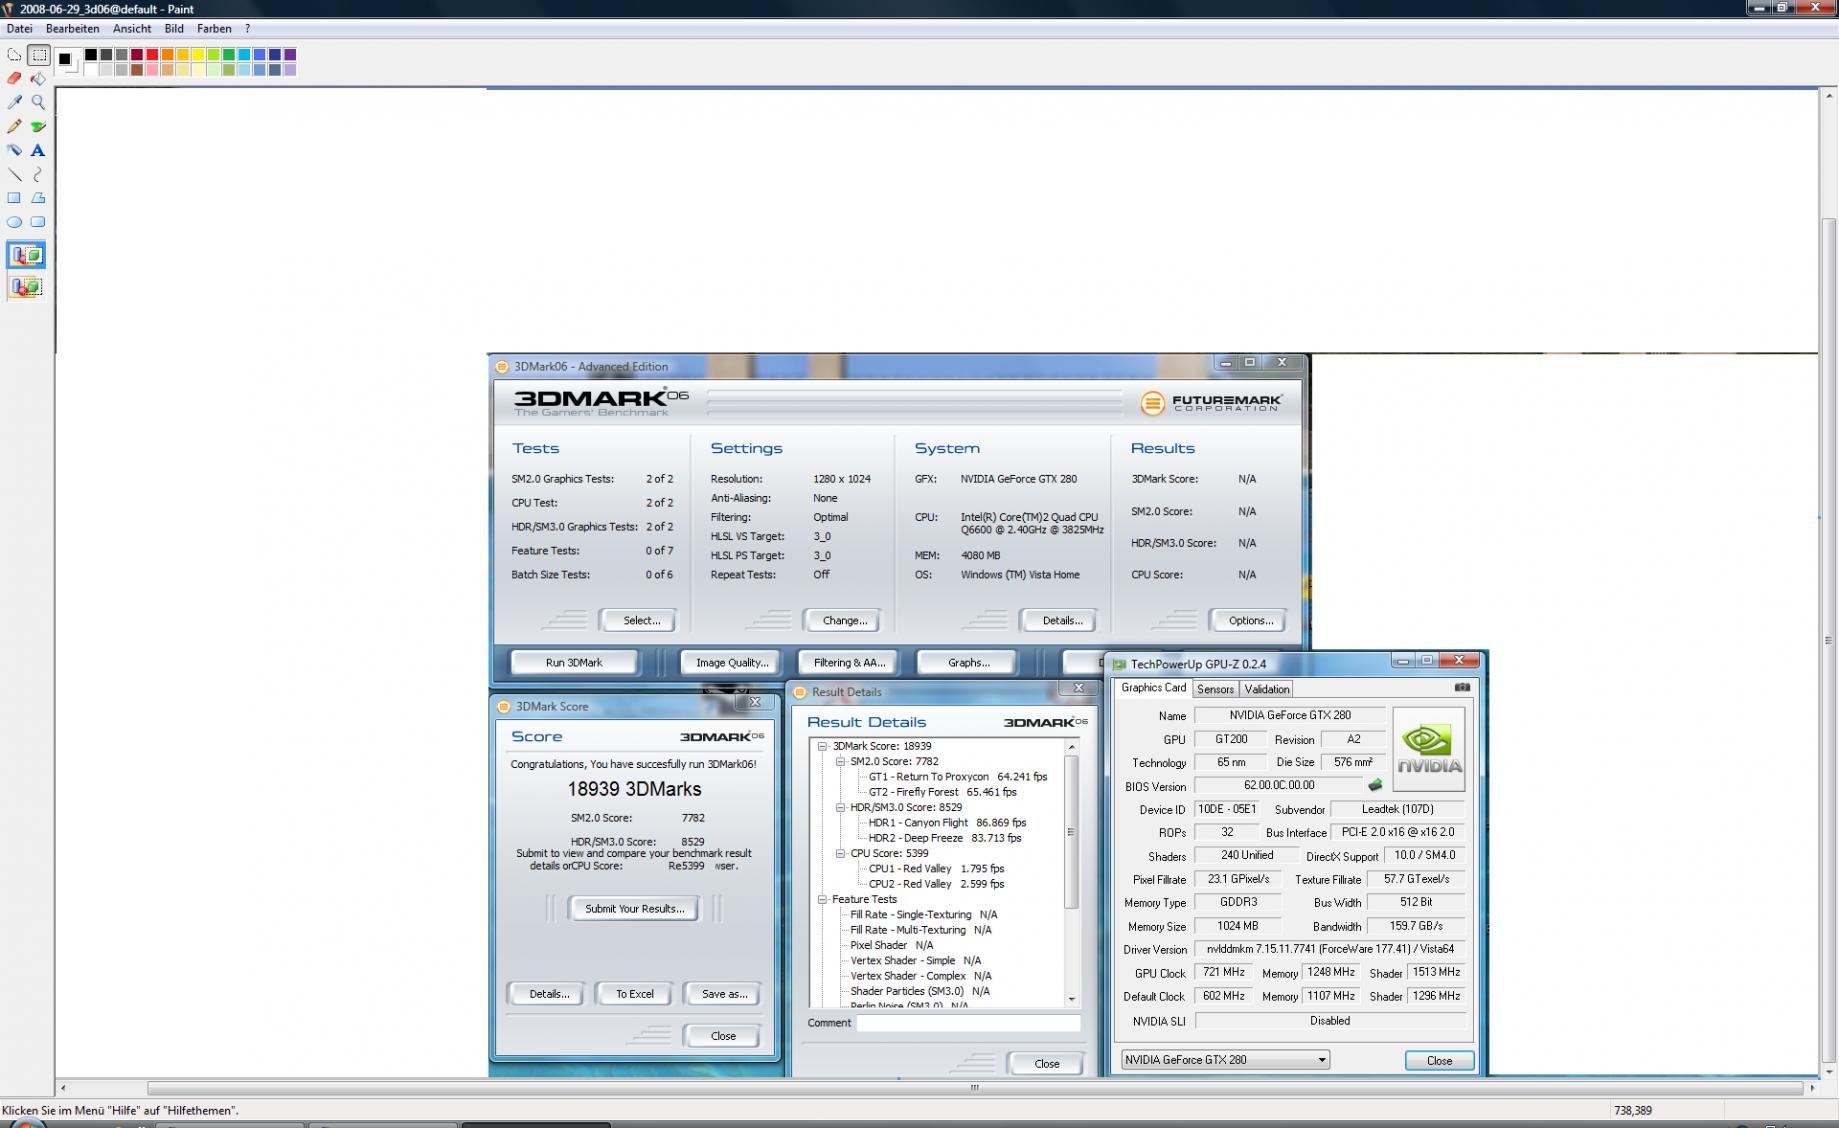The width and height of the screenshot is (1839, 1128).
Task: Select the Rounded Rectangle tool
Action: point(38,222)
